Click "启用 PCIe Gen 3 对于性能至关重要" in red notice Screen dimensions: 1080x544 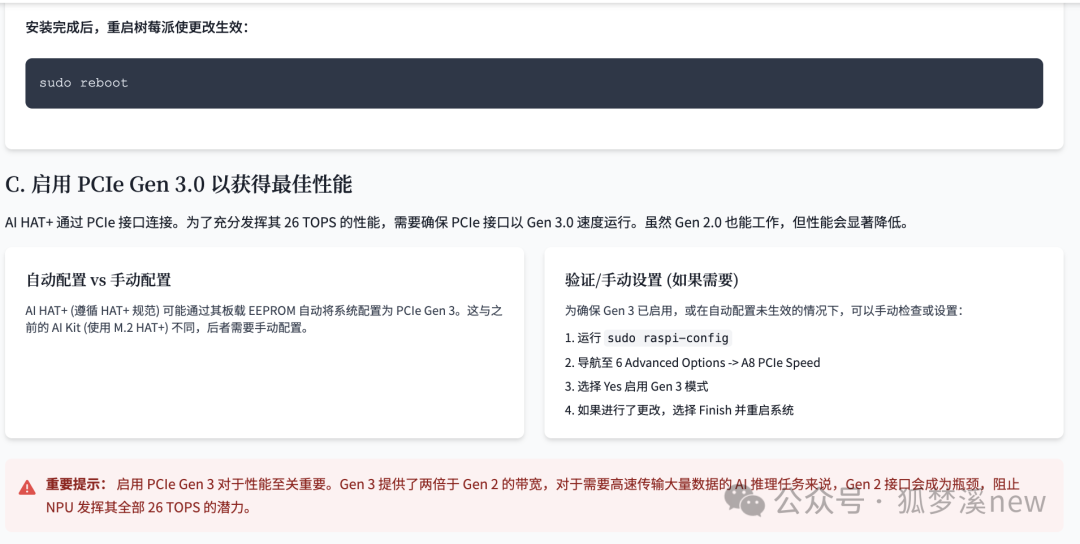[x=224, y=484]
